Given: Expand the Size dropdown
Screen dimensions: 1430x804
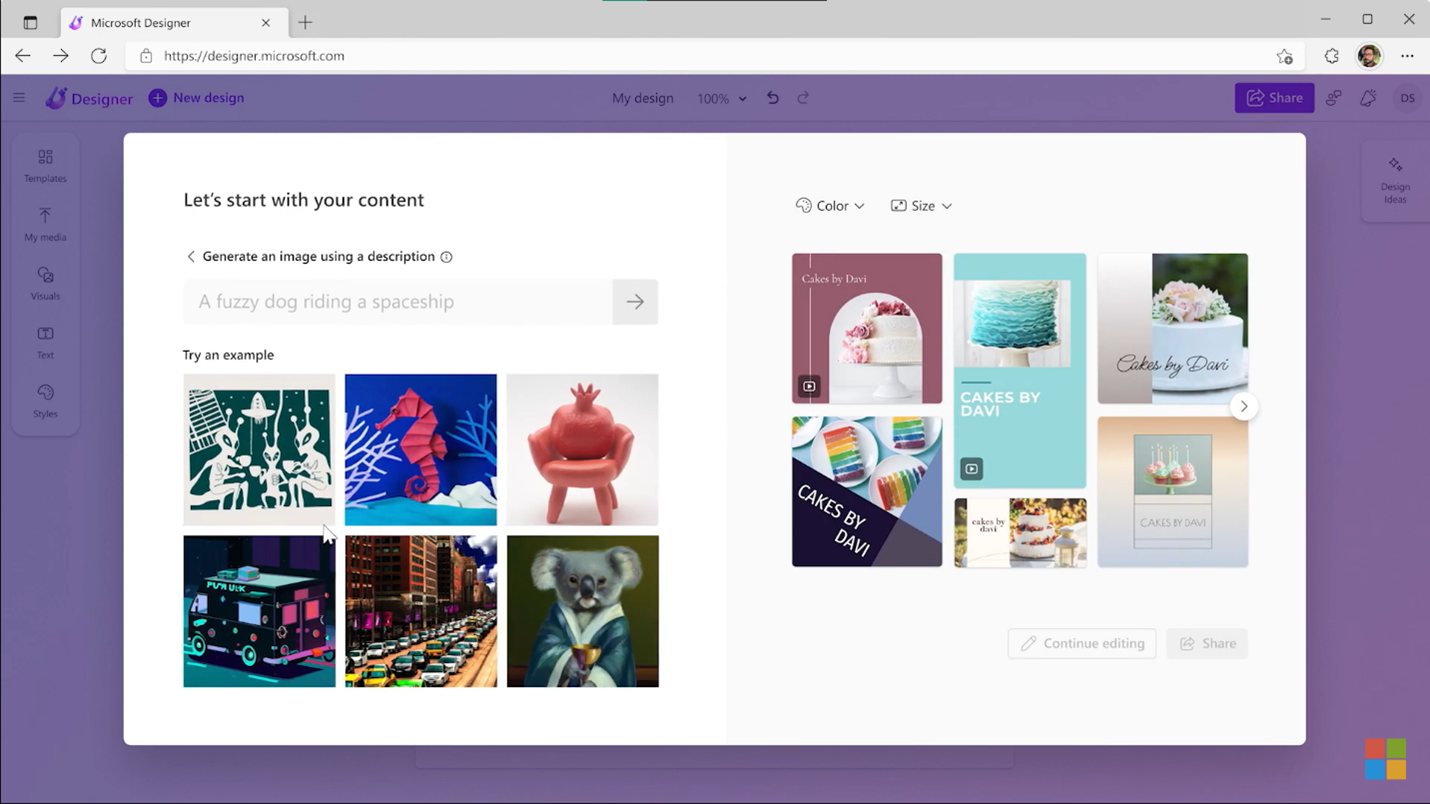Looking at the screenshot, I should coord(921,206).
